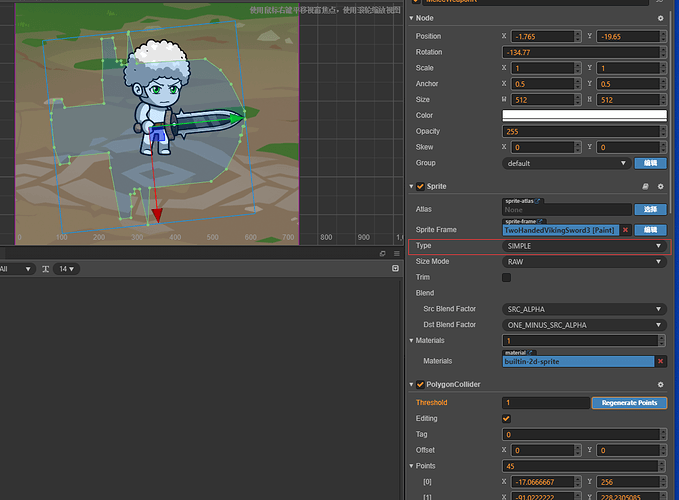
Task: Open the Node section gear settings
Action: 660,18
